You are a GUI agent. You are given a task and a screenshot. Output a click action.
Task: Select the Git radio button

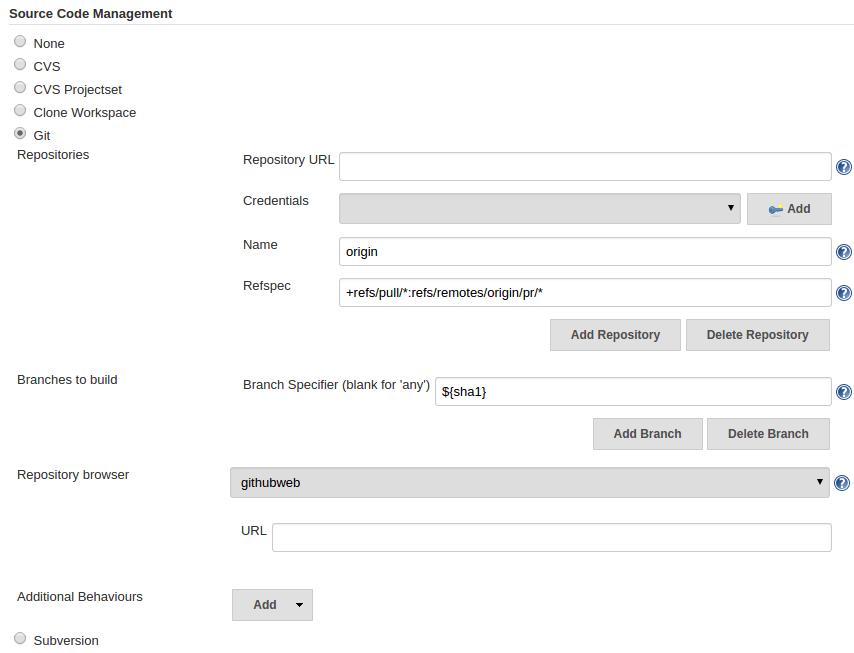click(x=20, y=133)
